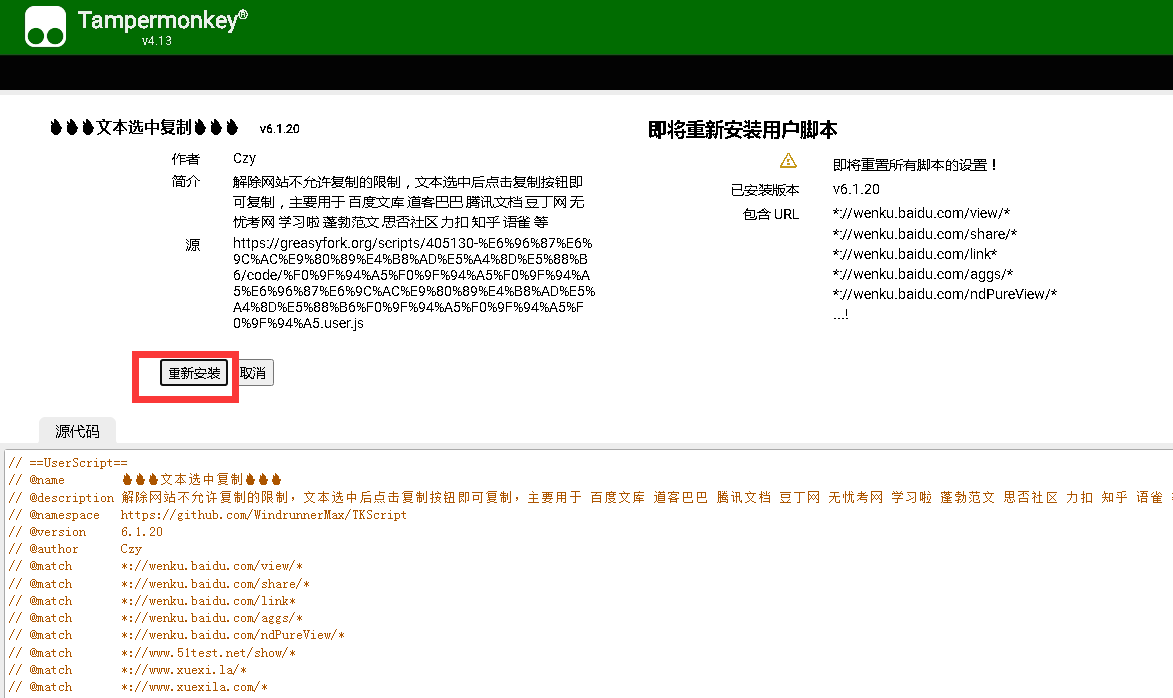The height and width of the screenshot is (698, 1173).
Task: Click the script description text under 简介
Action: [408, 202]
